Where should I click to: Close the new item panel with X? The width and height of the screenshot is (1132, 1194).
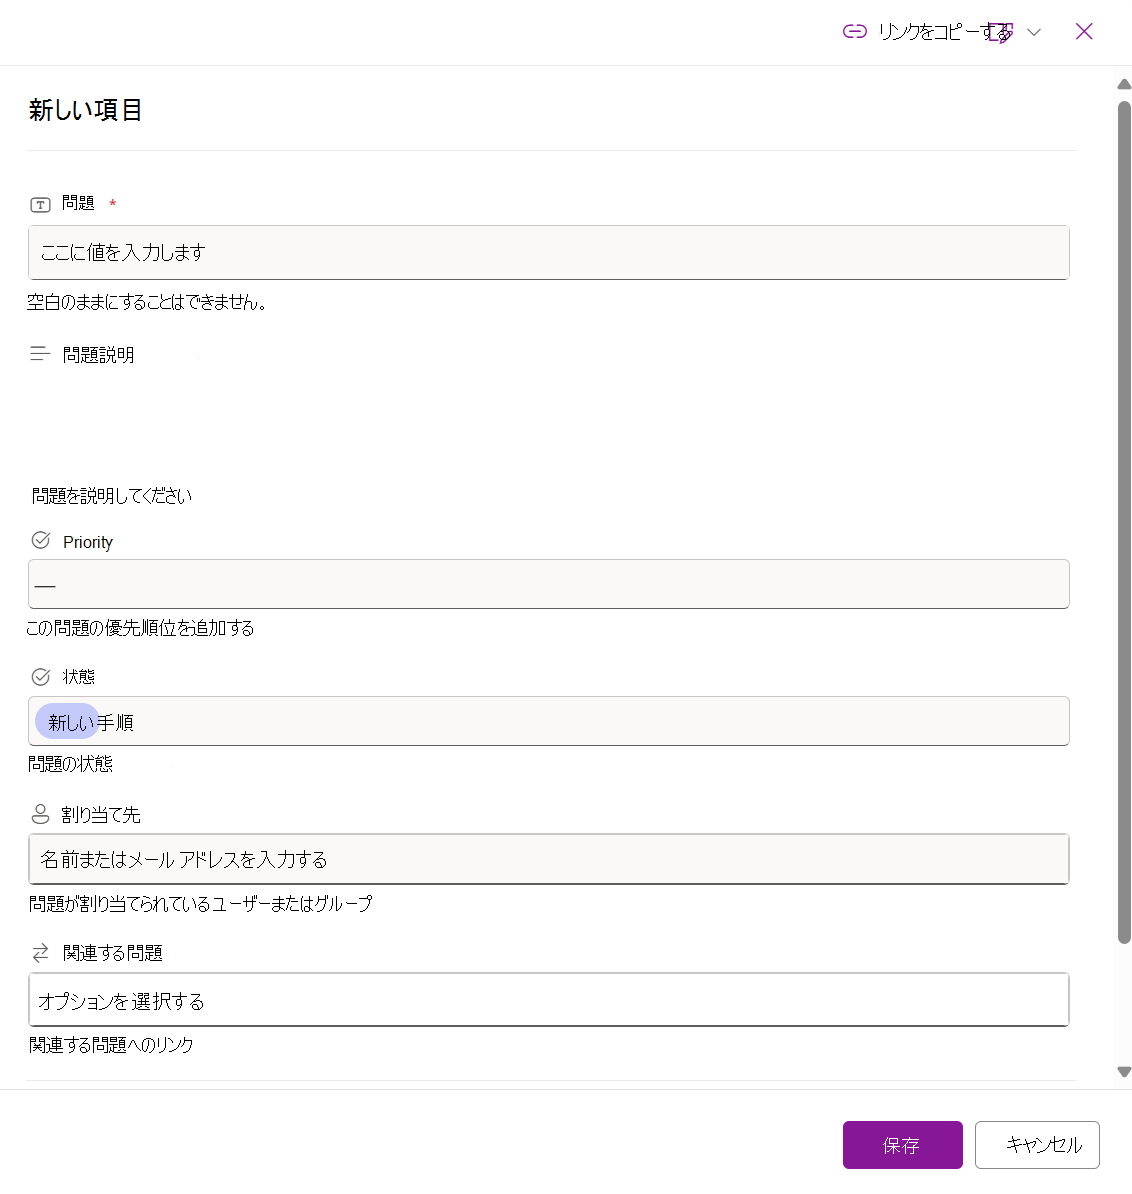coord(1084,31)
